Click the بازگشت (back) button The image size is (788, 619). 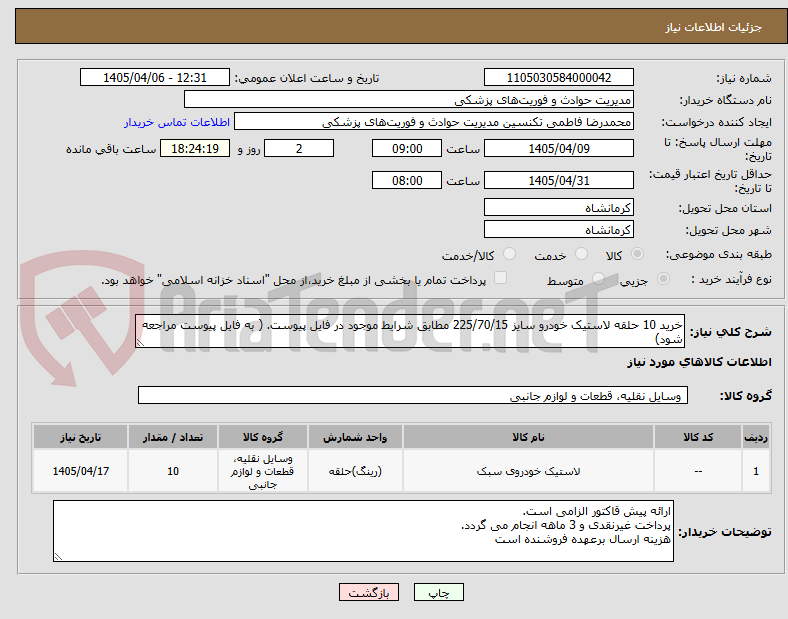369,592
